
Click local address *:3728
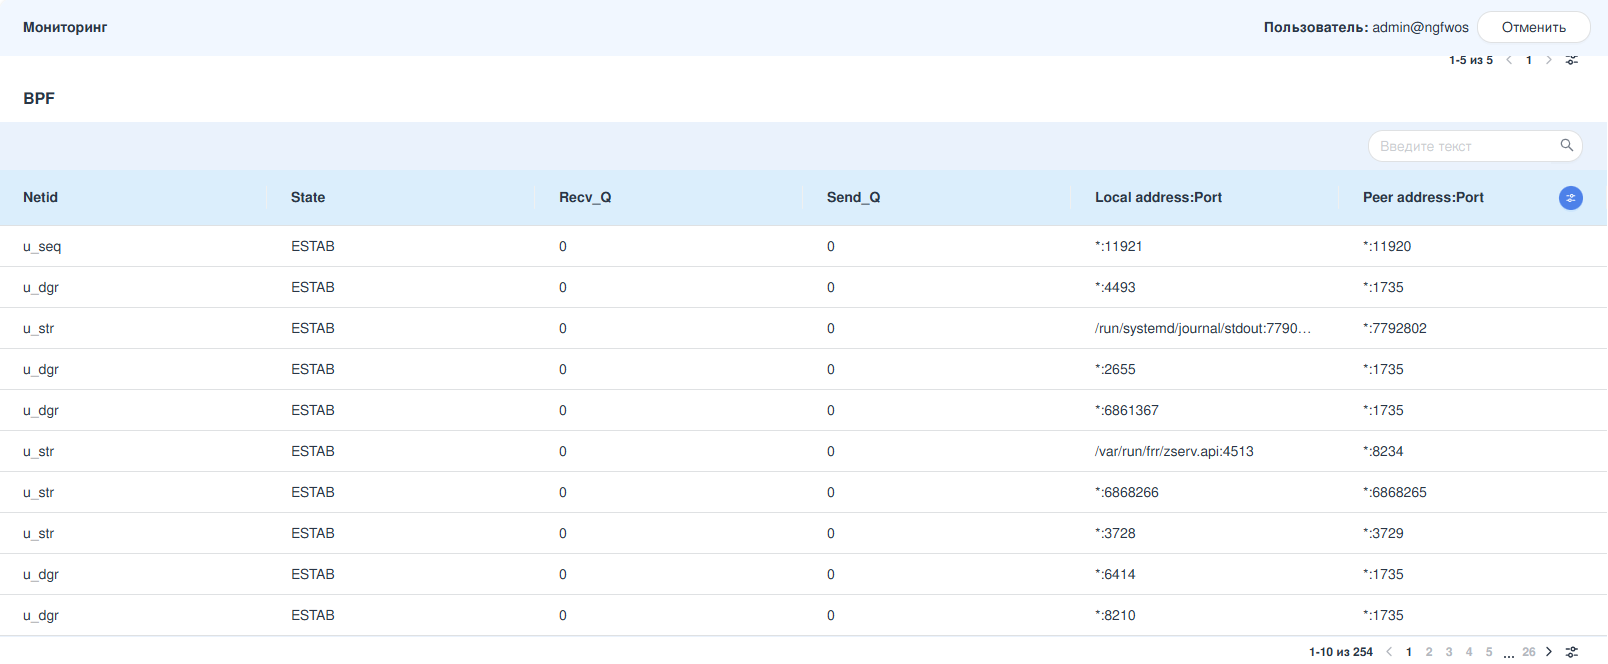pyautogui.click(x=1115, y=533)
